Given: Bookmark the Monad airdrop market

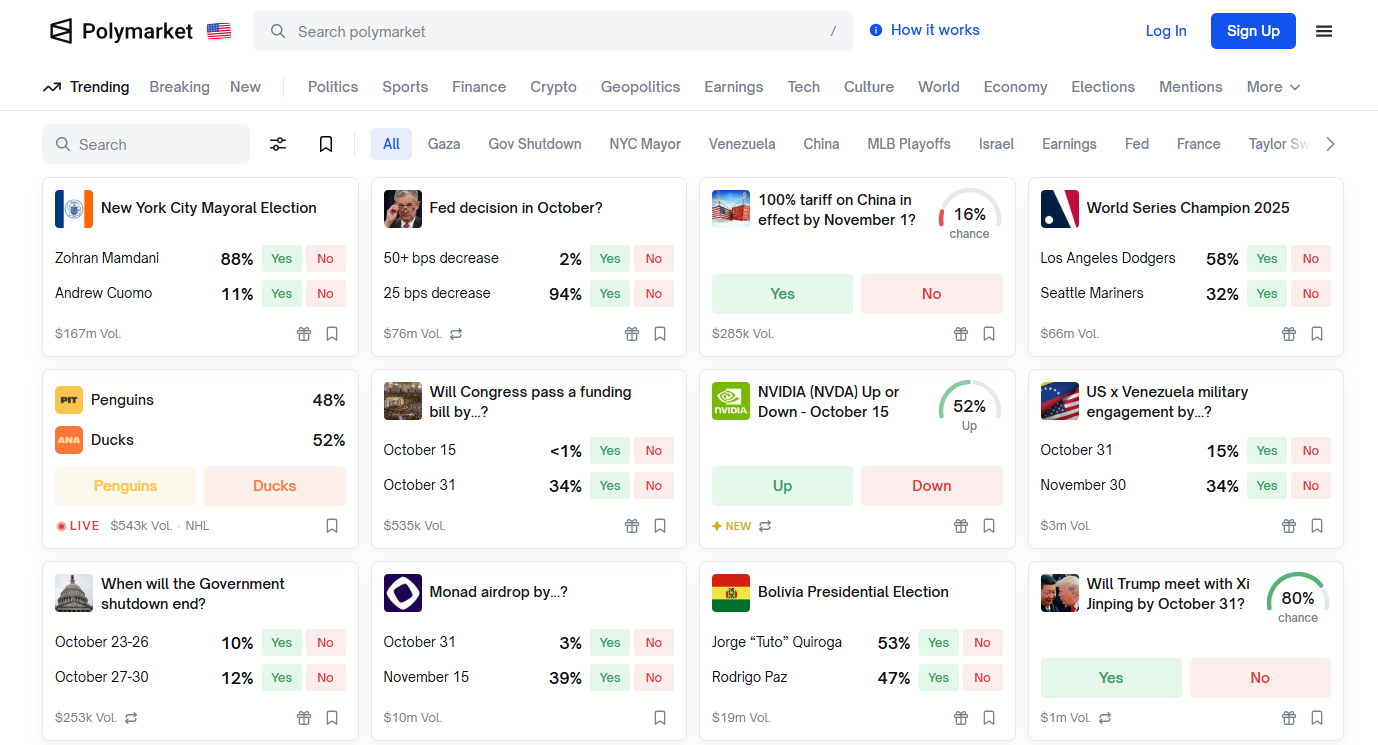Looking at the screenshot, I should [660, 718].
